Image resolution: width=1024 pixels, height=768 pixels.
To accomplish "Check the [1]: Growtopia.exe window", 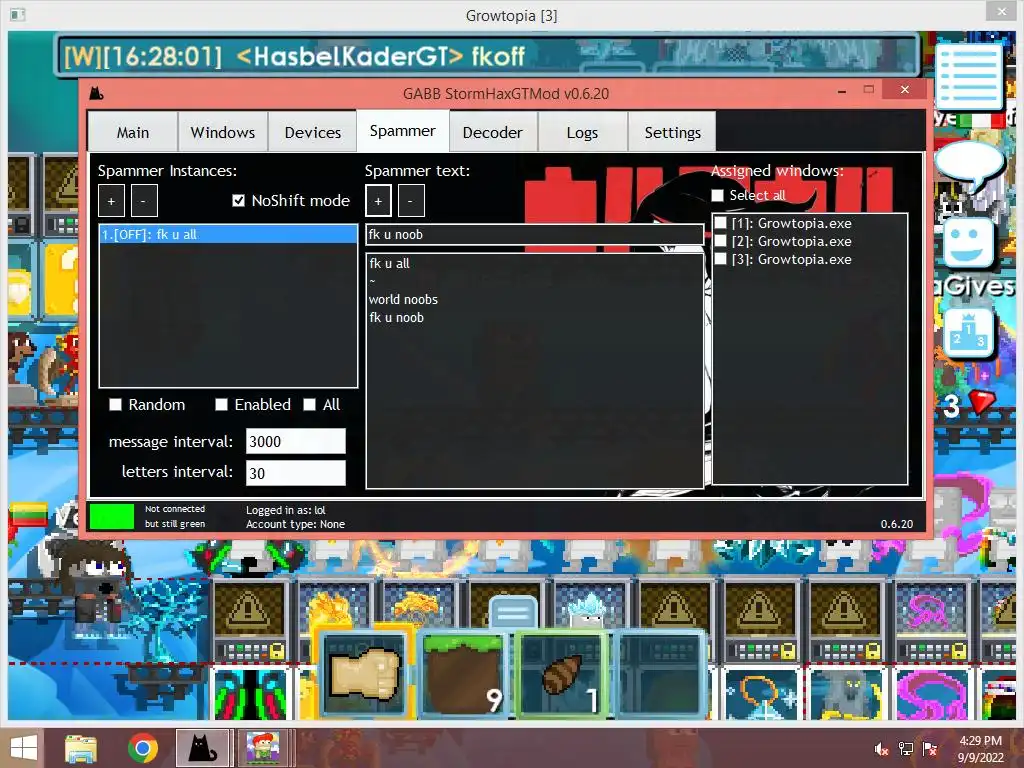I will click(x=720, y=223).
